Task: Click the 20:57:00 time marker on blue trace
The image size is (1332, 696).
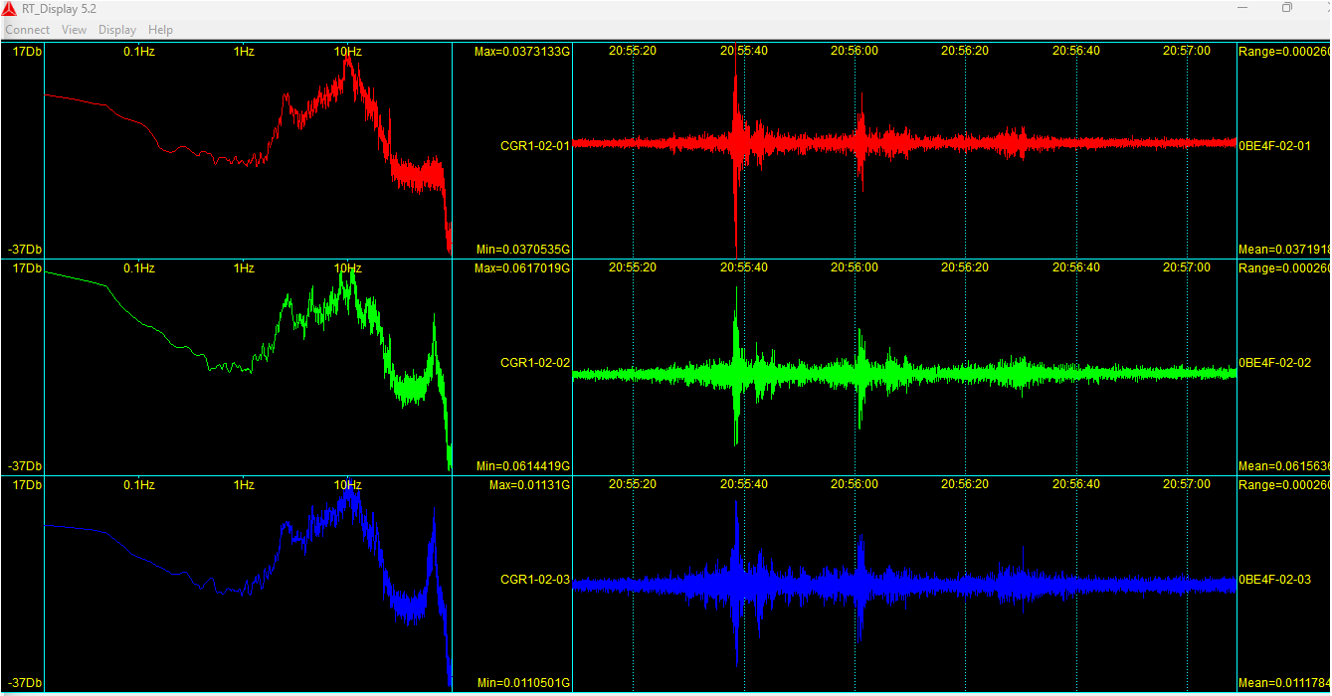Action: [x=1187, y=484]
